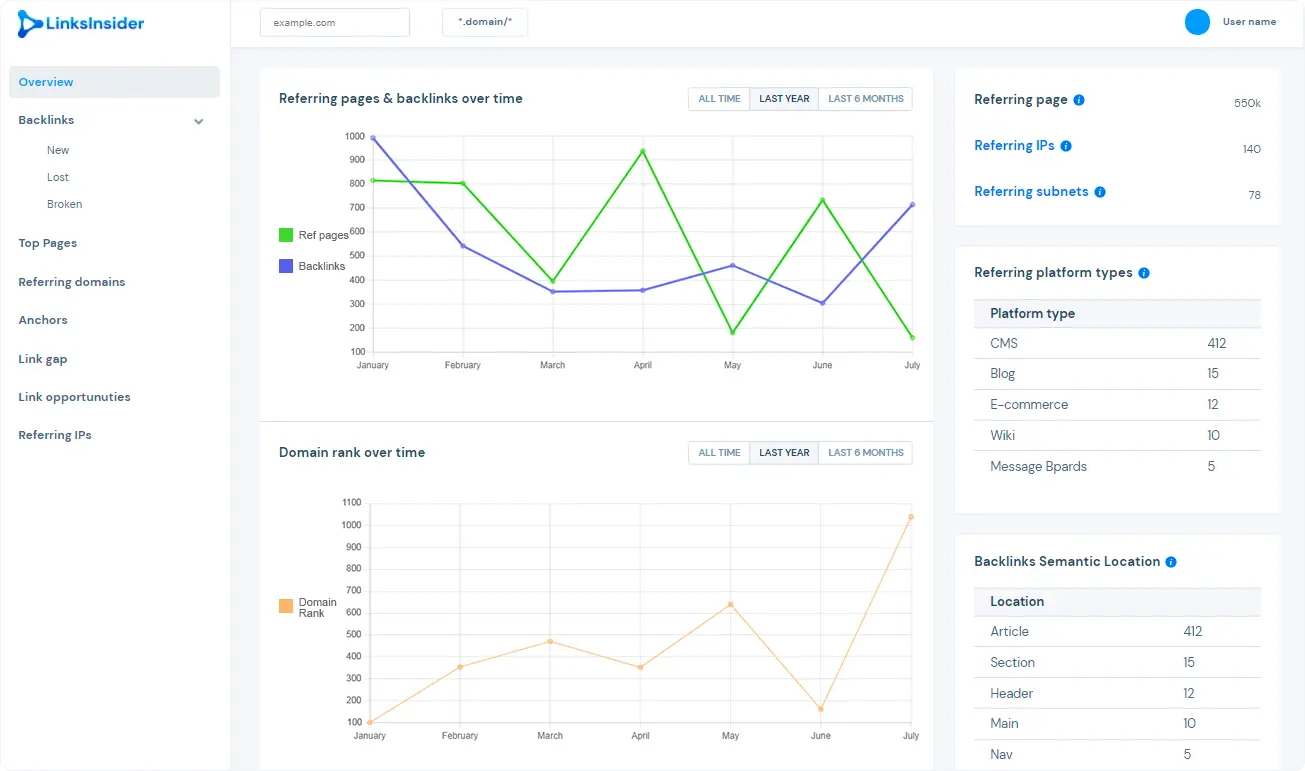The width and height of the screenshot is (1305, 771).
Task: Go to Top Pages
Action: 47,243
